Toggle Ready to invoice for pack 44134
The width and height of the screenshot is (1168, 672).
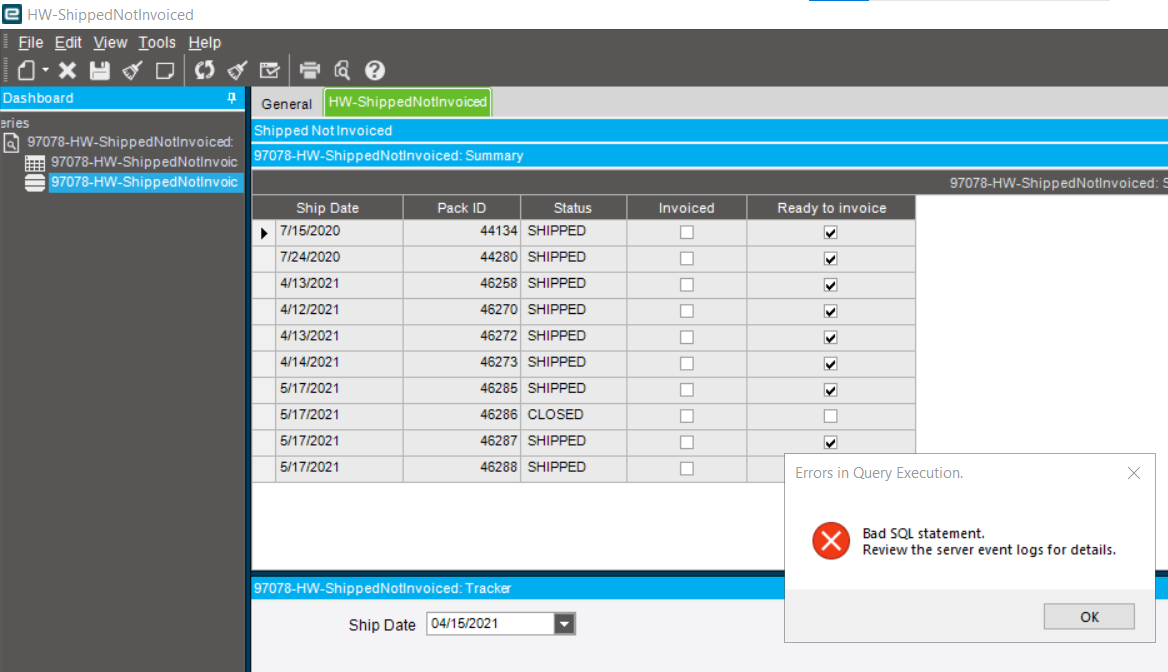click(831, 232)
